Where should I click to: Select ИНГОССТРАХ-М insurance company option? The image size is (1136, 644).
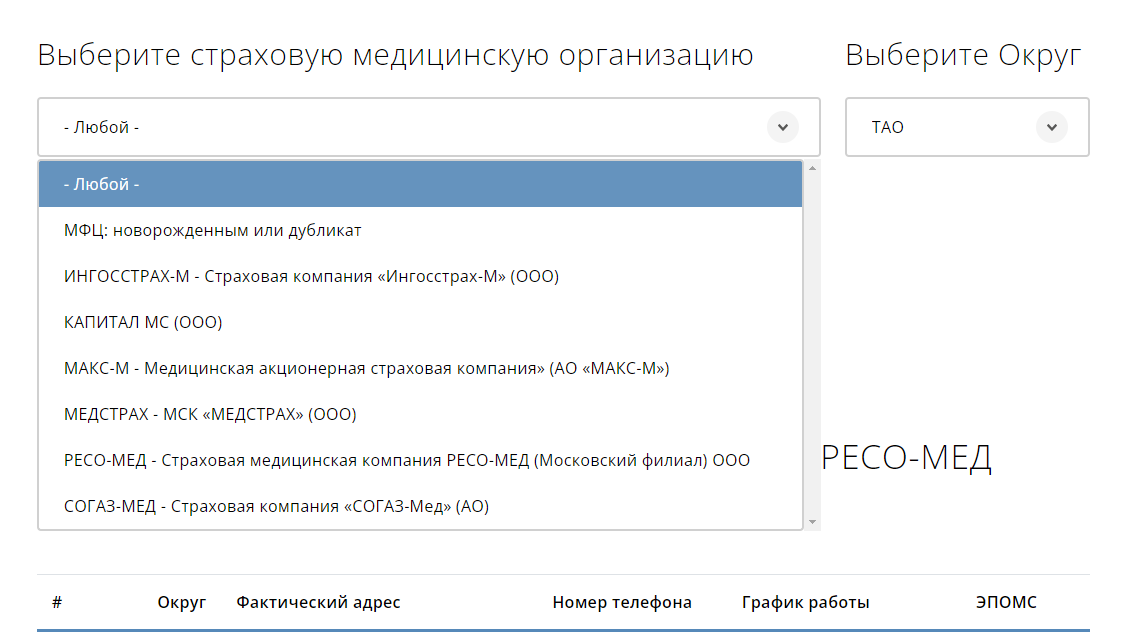420,276
